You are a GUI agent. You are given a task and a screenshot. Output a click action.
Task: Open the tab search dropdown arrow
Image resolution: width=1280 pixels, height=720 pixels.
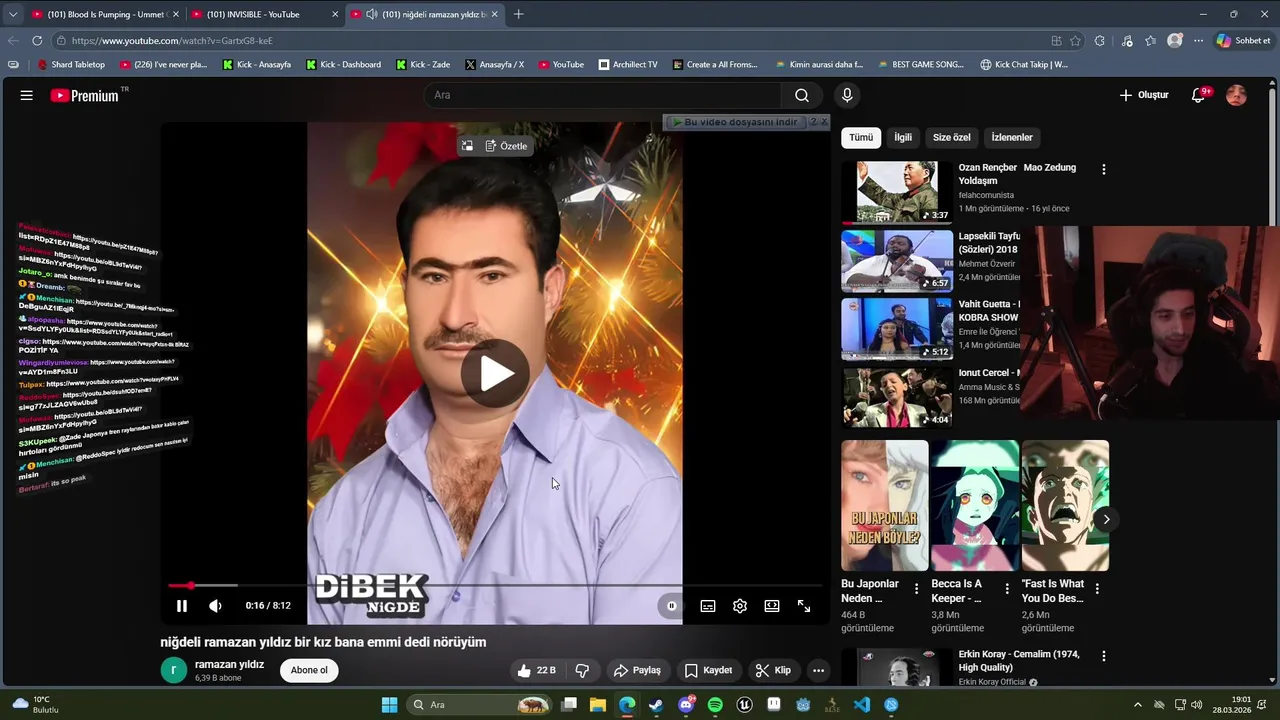[x=12, y=14]
